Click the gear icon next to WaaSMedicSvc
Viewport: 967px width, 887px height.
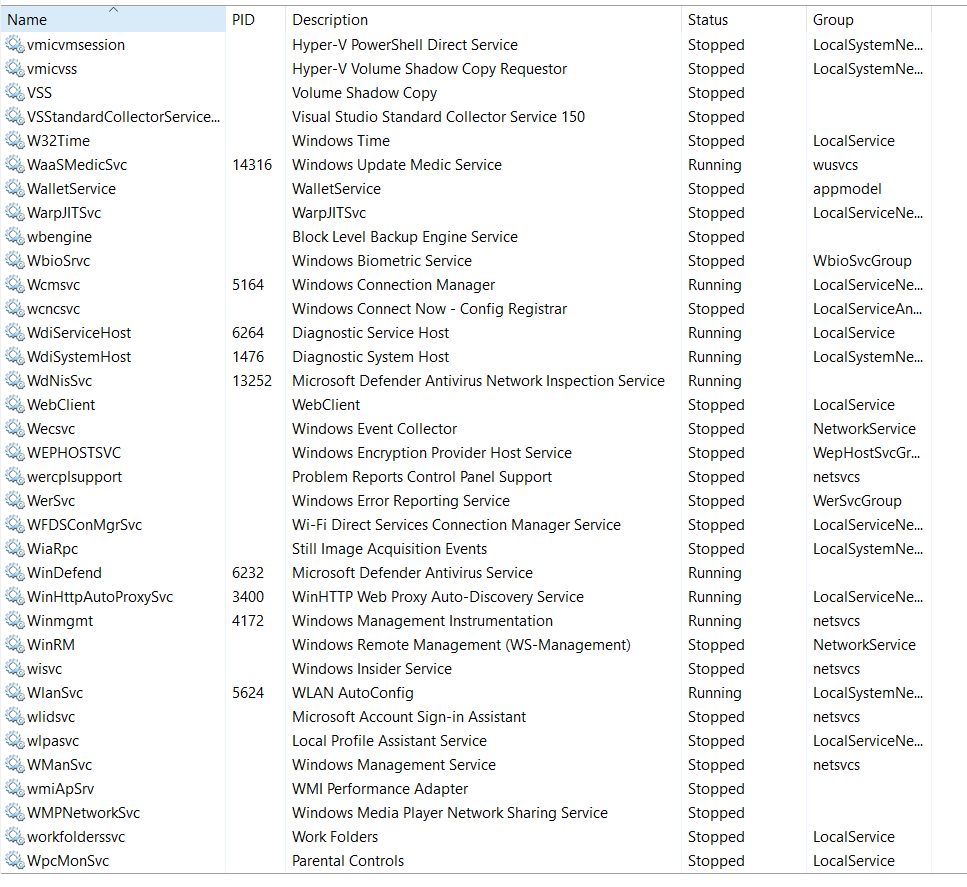pyautogui.click(x=15, y=165)
